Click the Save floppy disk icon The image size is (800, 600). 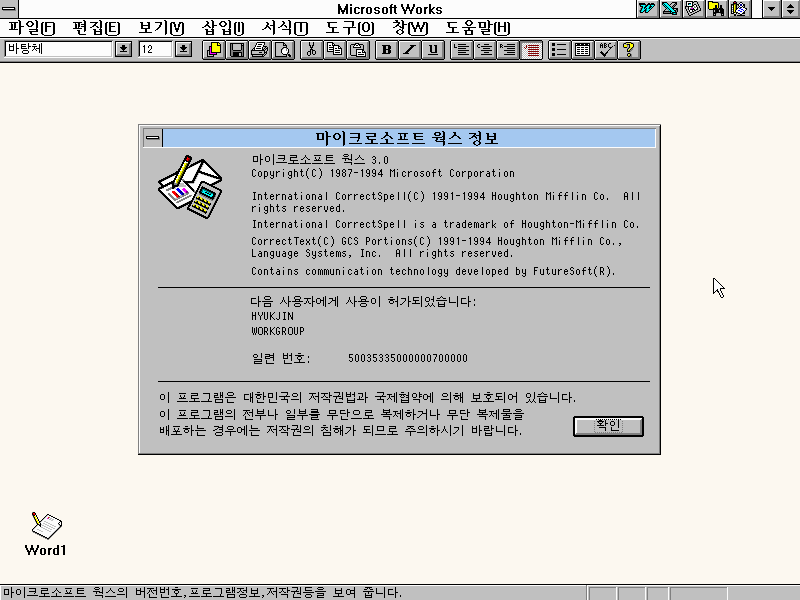click(236, 49)
